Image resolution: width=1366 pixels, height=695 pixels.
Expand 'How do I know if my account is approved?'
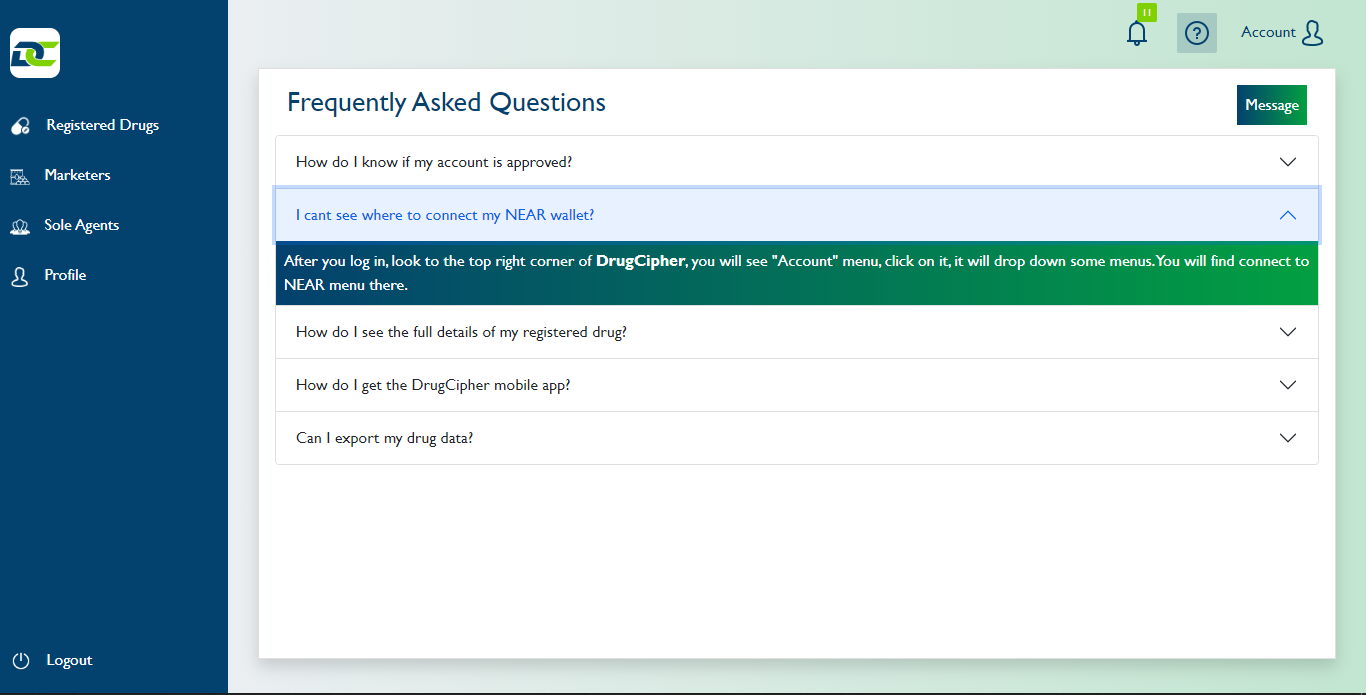click(797, 162)
